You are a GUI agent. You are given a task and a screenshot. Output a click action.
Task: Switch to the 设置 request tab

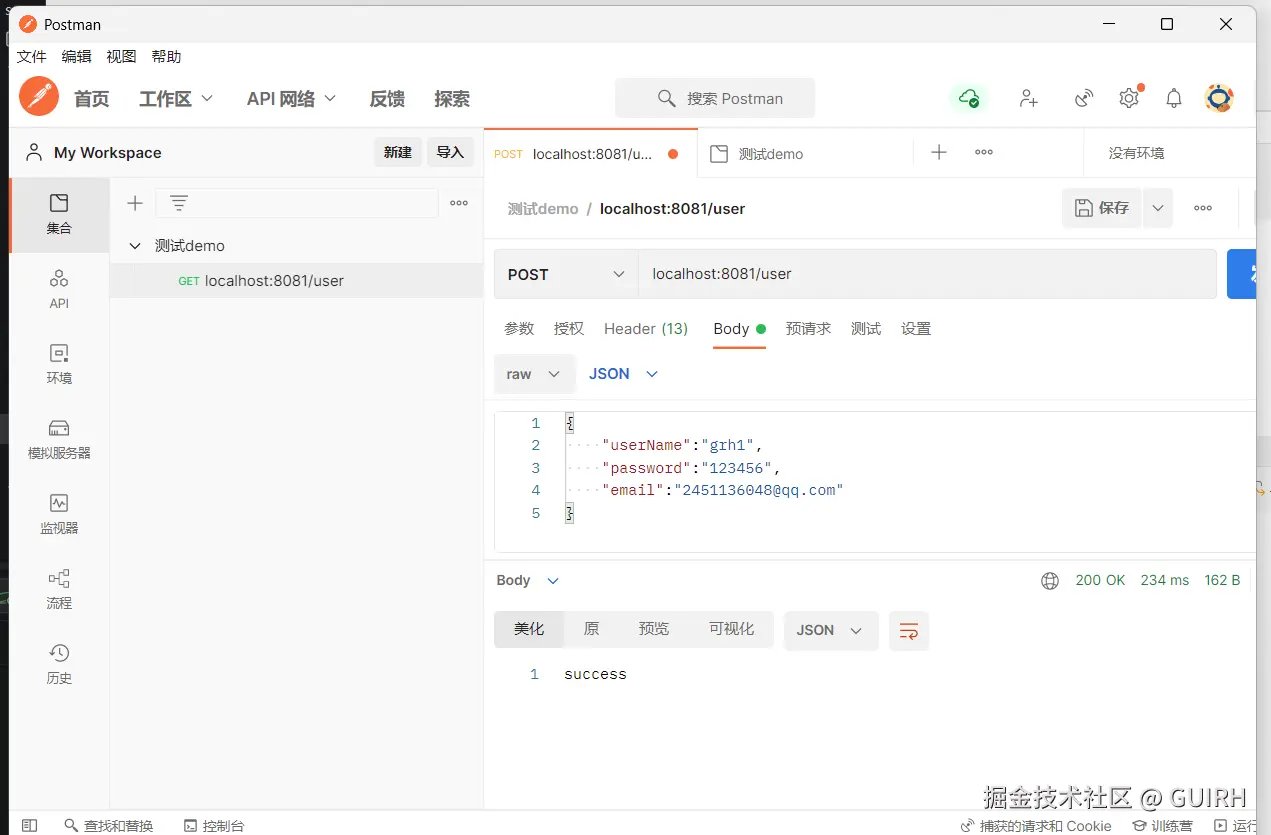pos(916,329)
